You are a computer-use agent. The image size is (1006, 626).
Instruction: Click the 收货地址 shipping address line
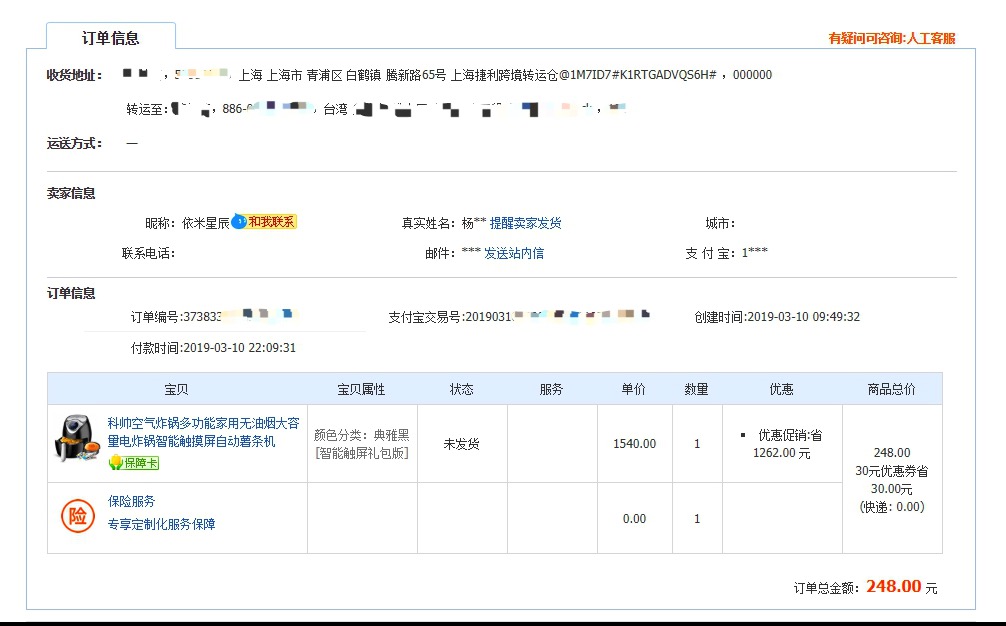click(x=447, y=75)
